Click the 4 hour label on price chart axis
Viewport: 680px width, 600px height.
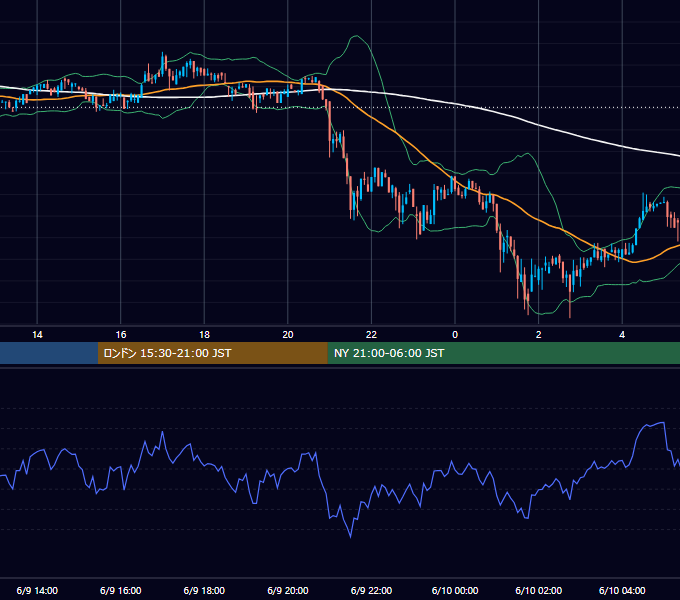[x=622, y=335]
